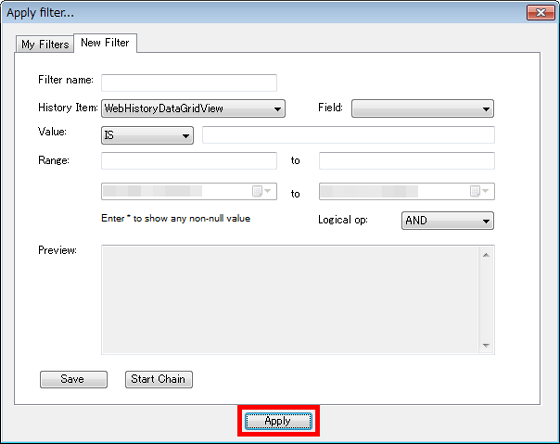Click the Range end input field
560x444 pixels.
407,161
